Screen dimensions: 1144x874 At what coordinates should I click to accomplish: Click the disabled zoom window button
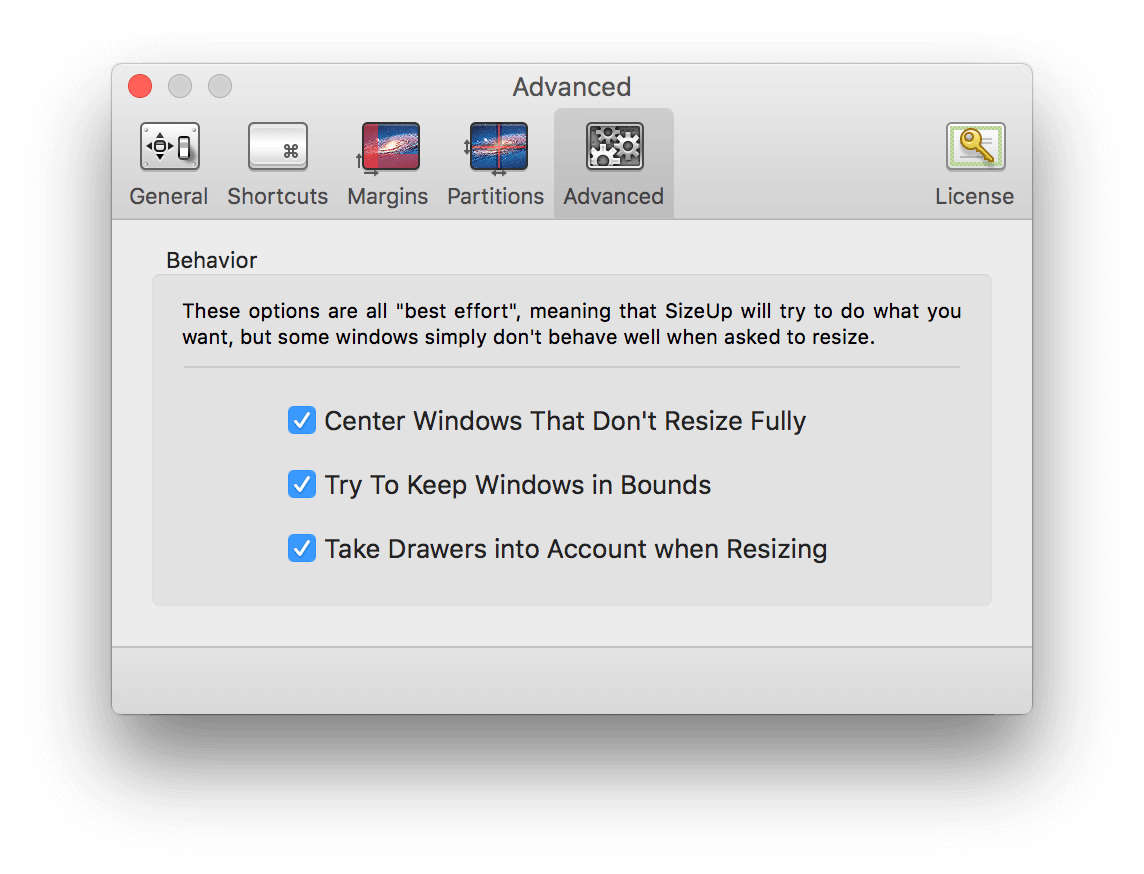click(220, 86)
